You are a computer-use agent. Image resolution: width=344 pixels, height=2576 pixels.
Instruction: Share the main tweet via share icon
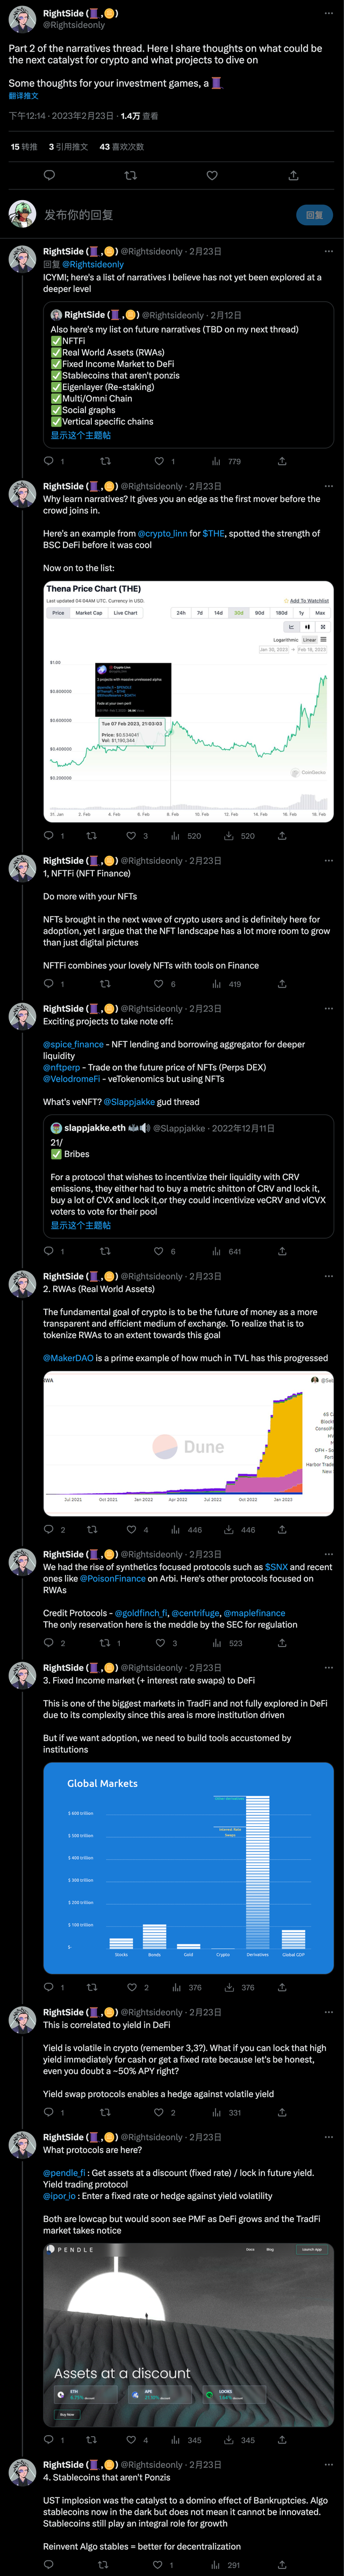click(x=293, y=176)
